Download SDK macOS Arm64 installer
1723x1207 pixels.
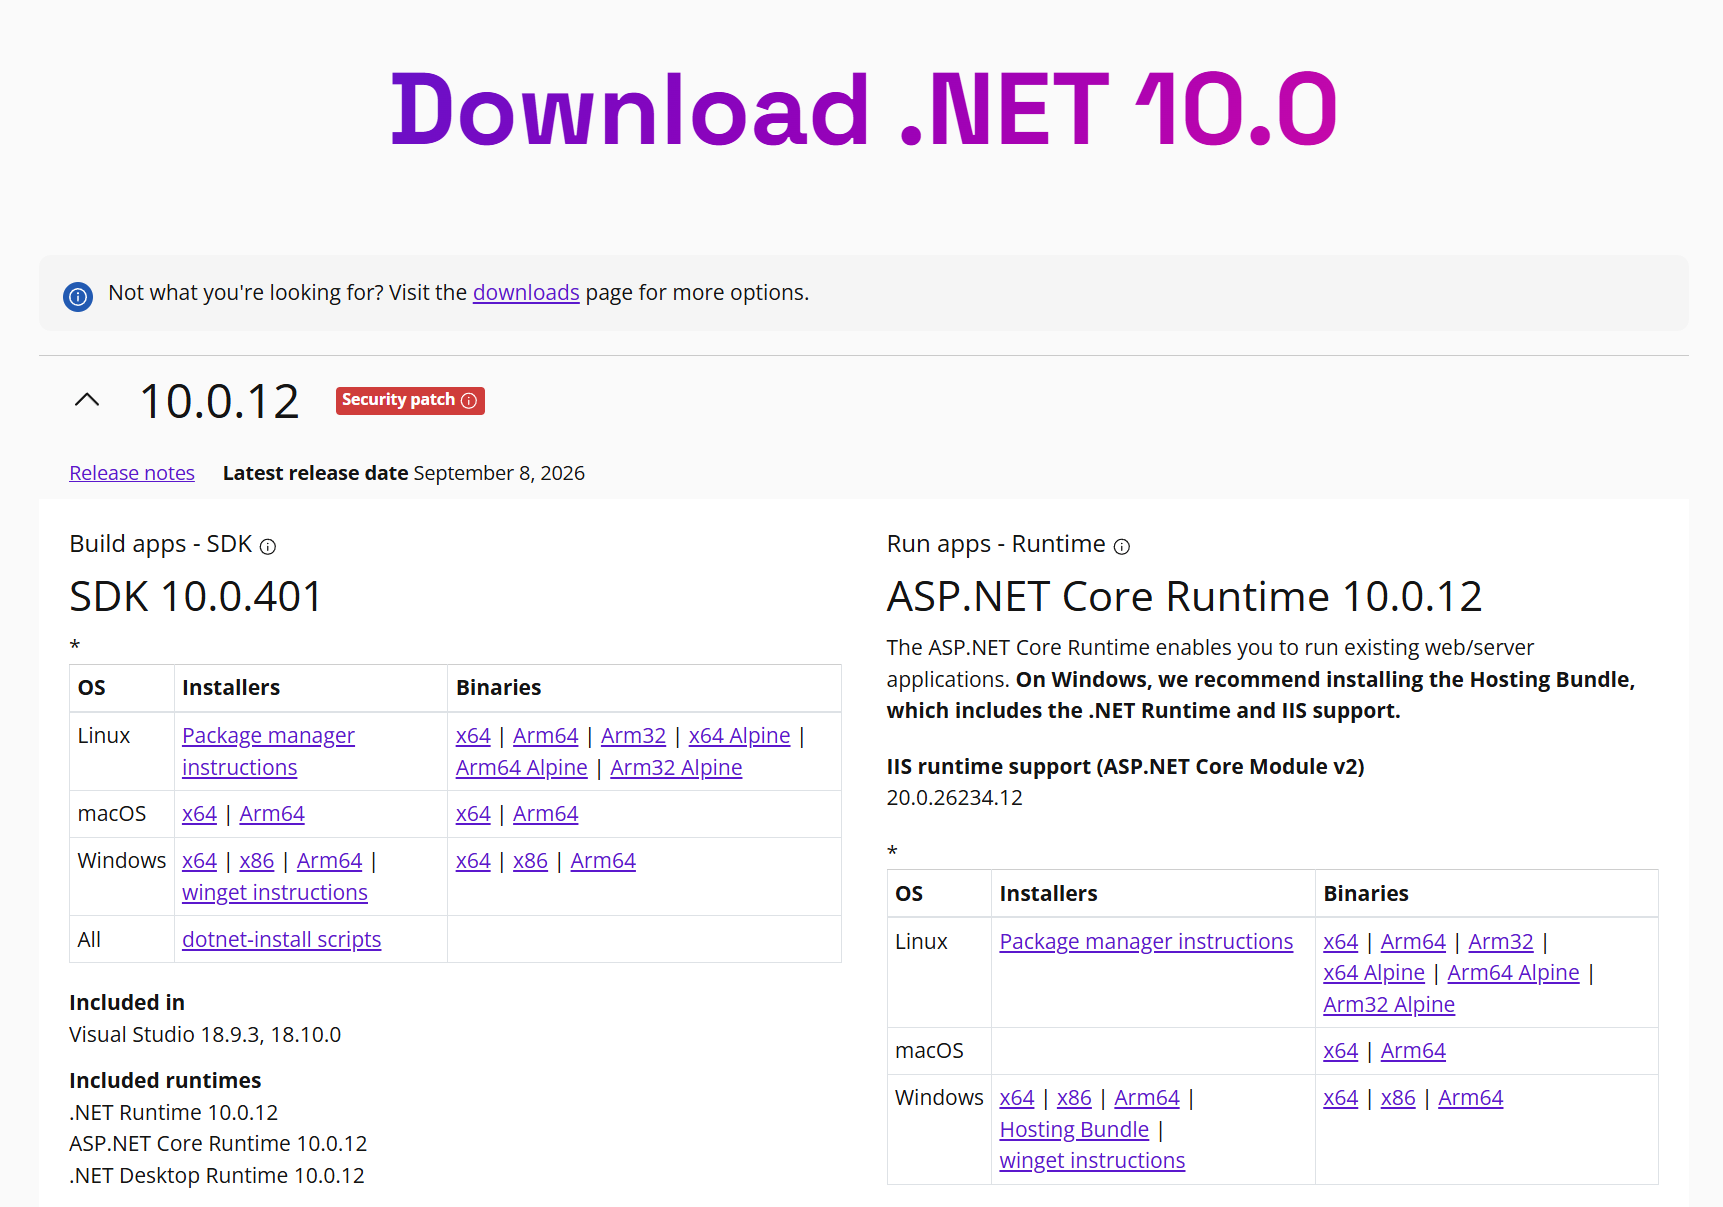[x=272, y=814]
